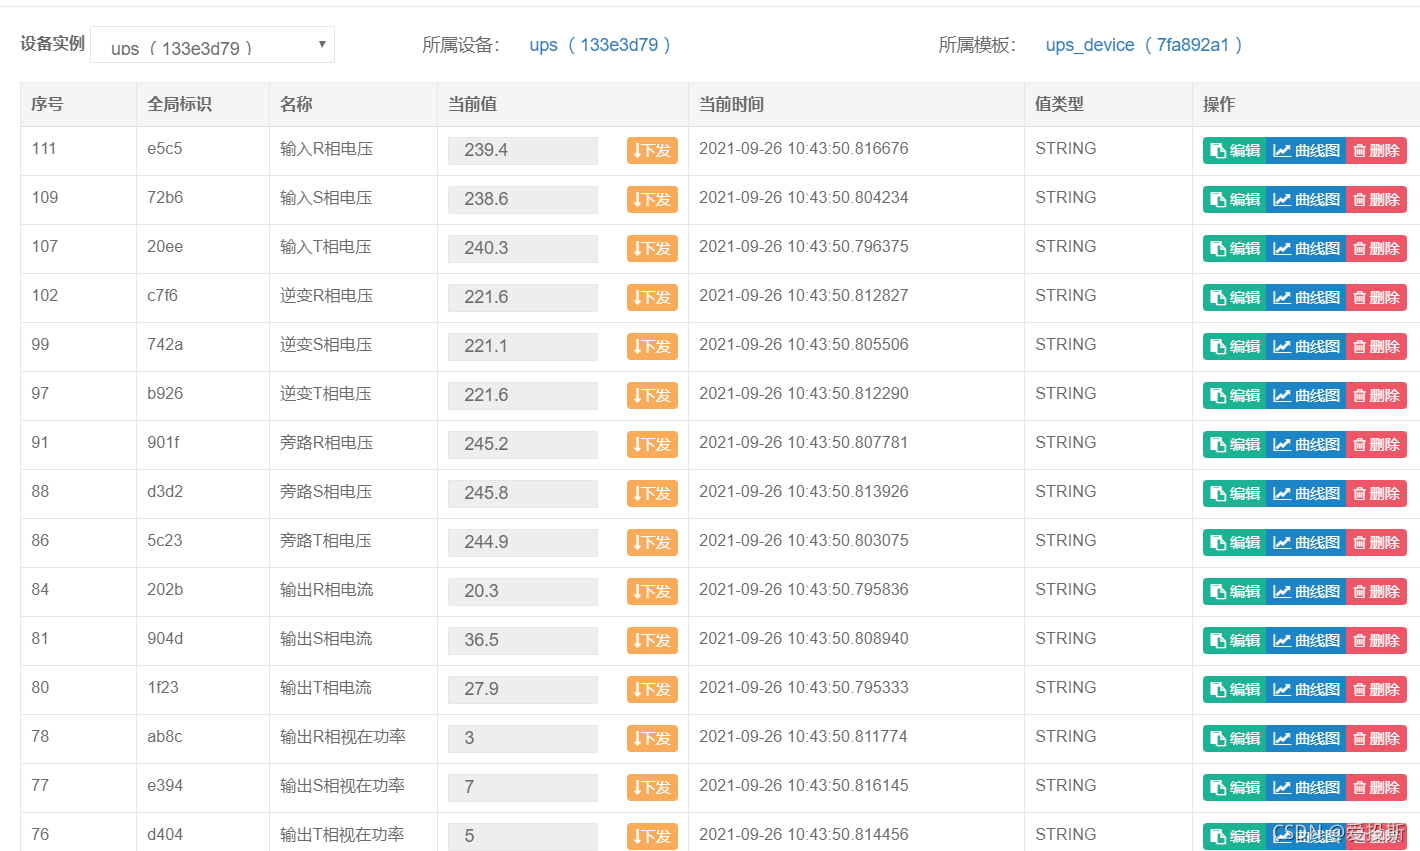Select timestamp 2021-09-26 10:43:50.807781
Viewport: 1420px width, 851px height.
[804, 442]
